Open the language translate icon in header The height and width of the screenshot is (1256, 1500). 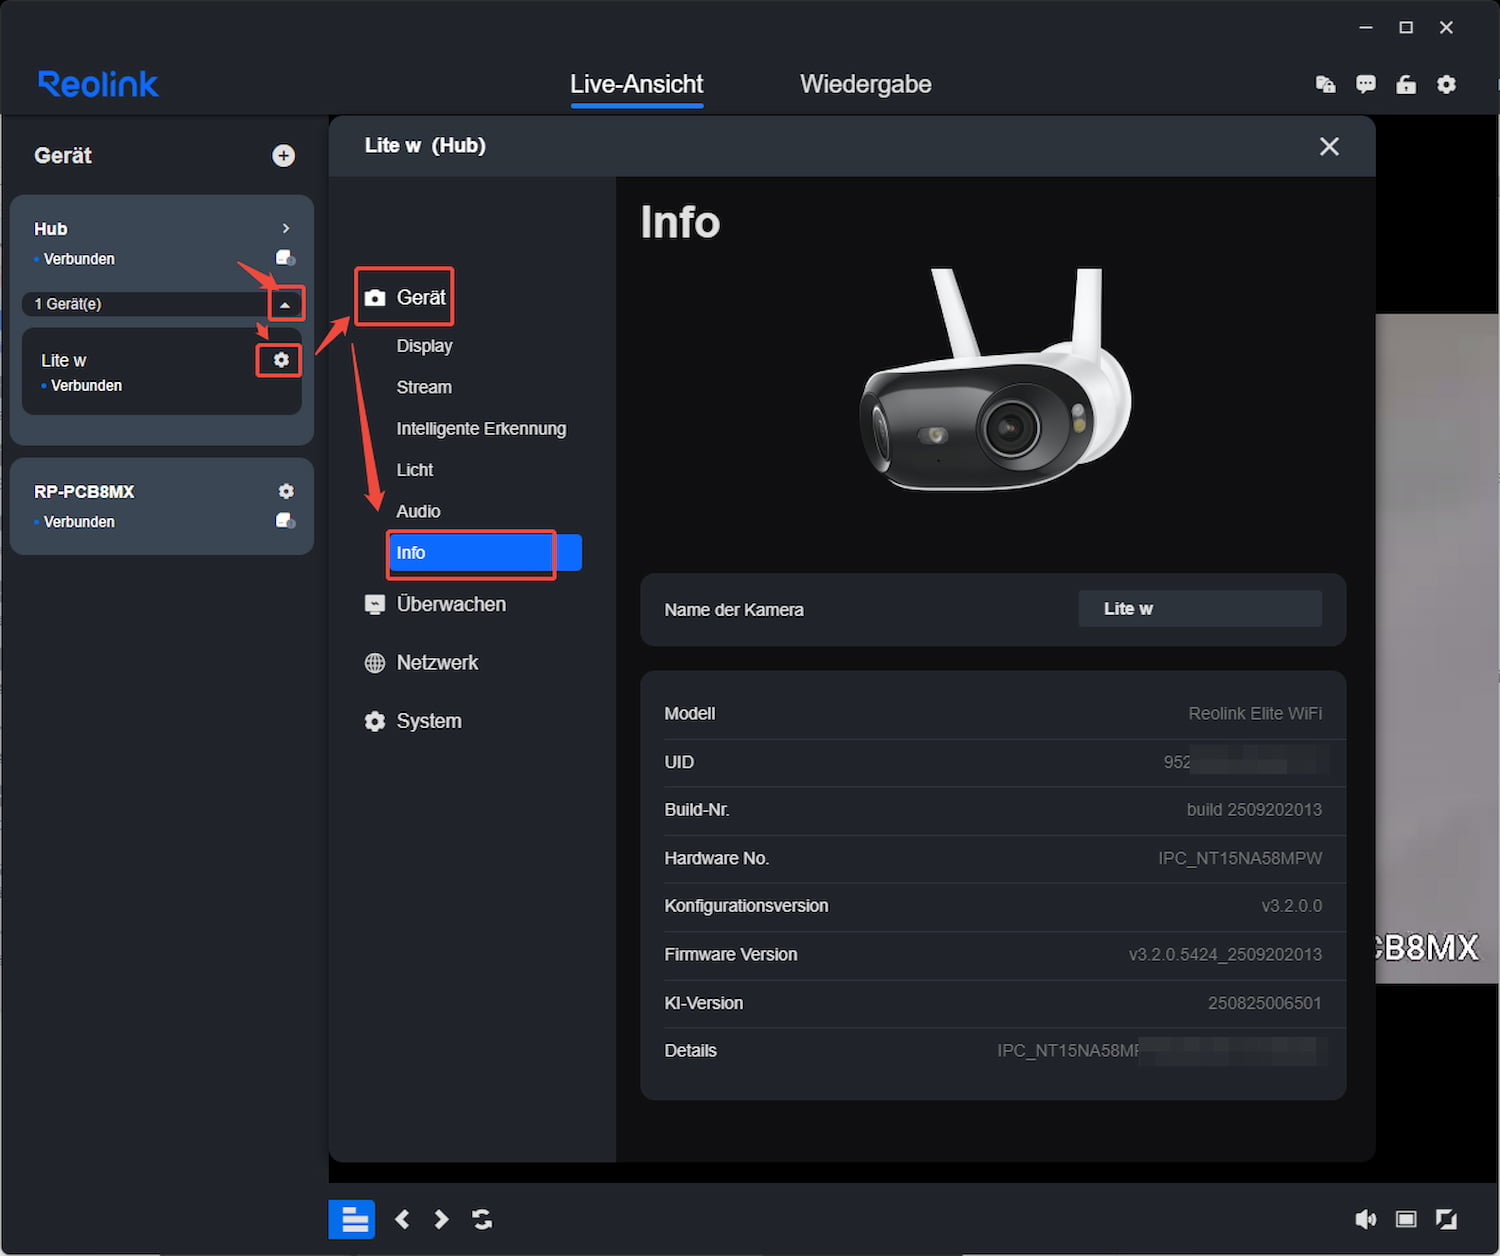pos(1325,84)
